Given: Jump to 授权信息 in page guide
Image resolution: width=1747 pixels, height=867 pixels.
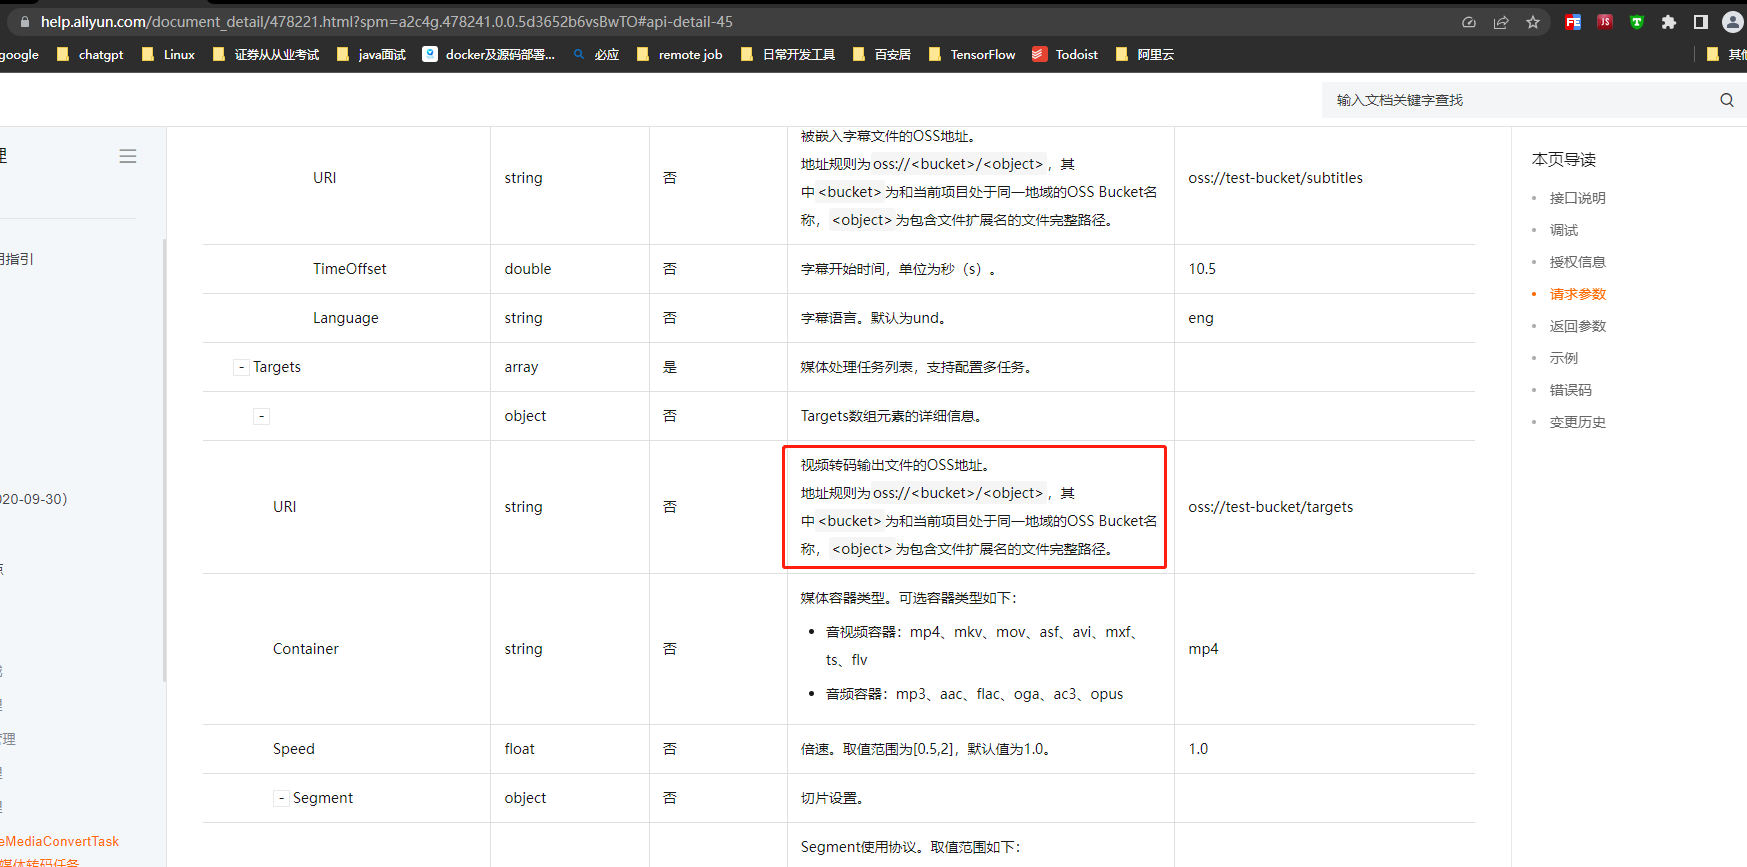Looking at the screenshot, I should tap(1577, 262).
